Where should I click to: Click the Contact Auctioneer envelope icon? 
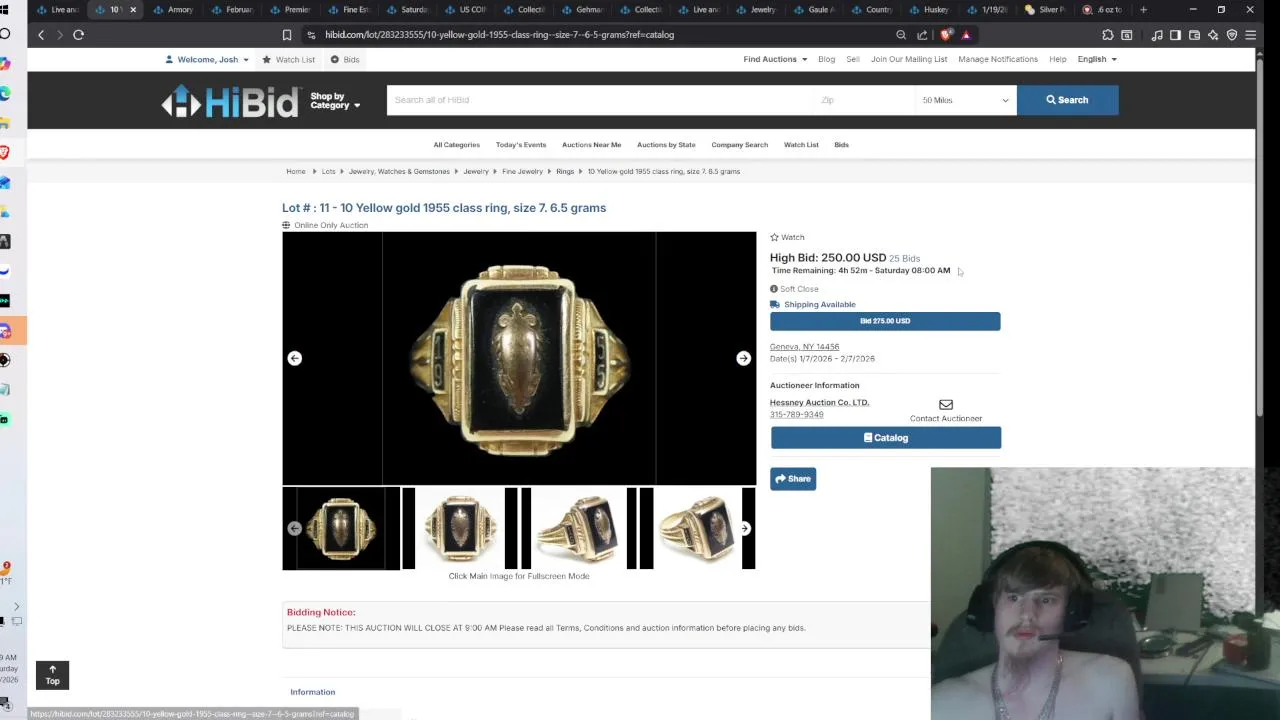tap(946, 405)
